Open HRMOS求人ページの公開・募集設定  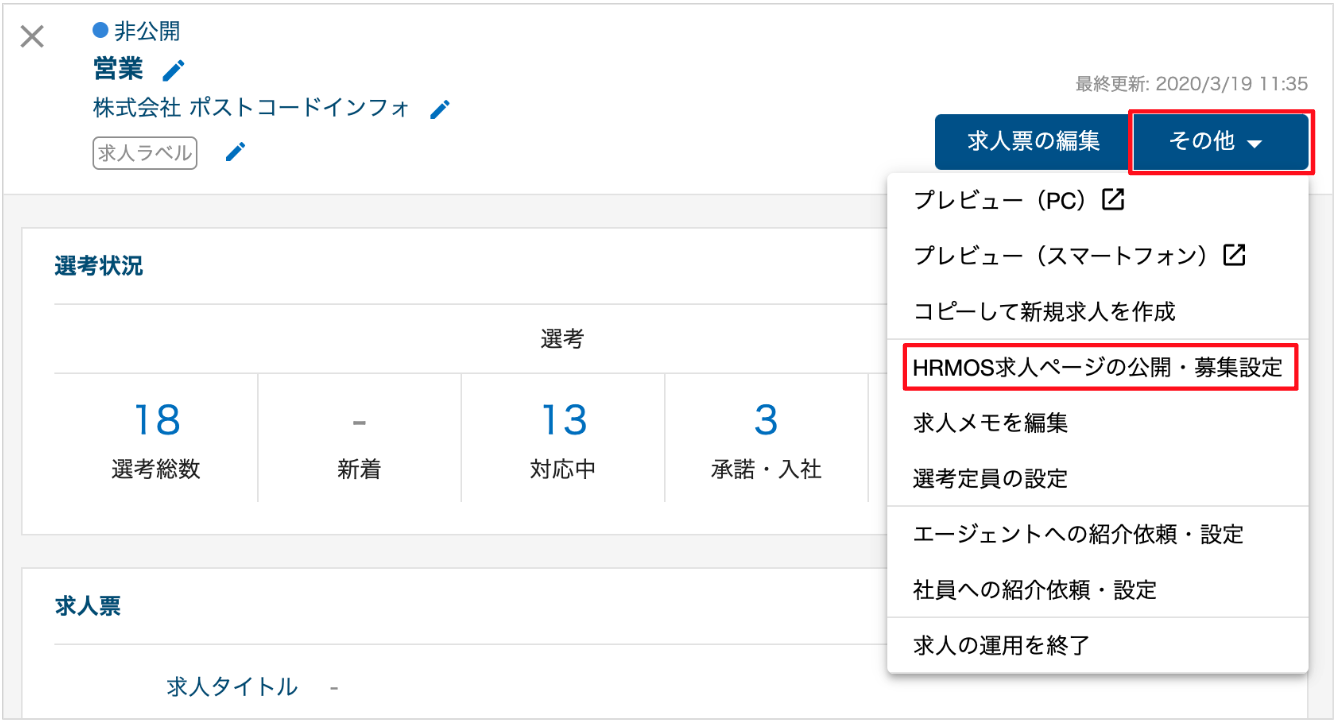(x=1097, y=367)
